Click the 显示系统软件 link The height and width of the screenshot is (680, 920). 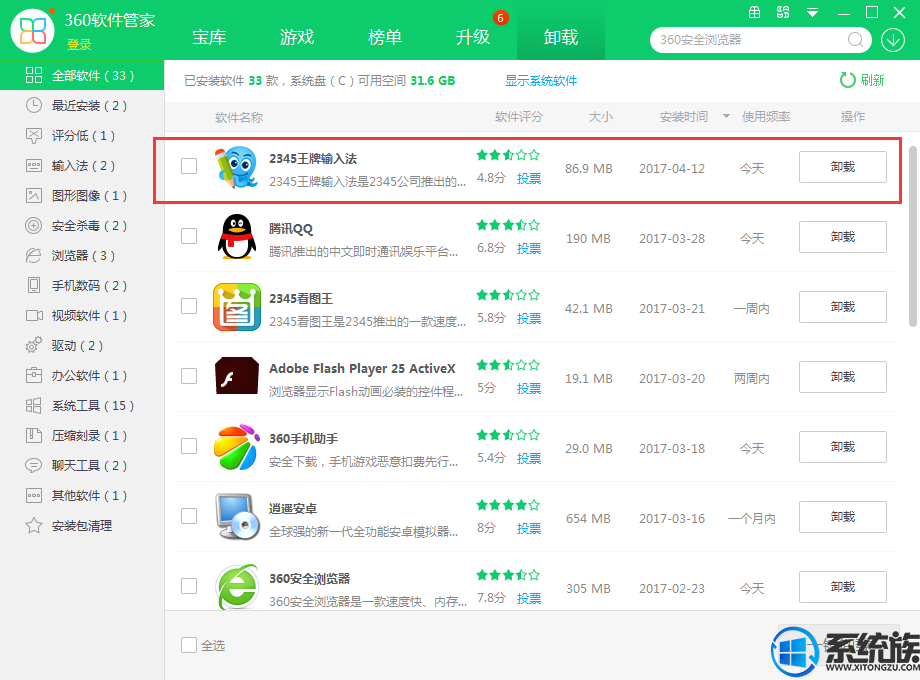coord(541,80)
